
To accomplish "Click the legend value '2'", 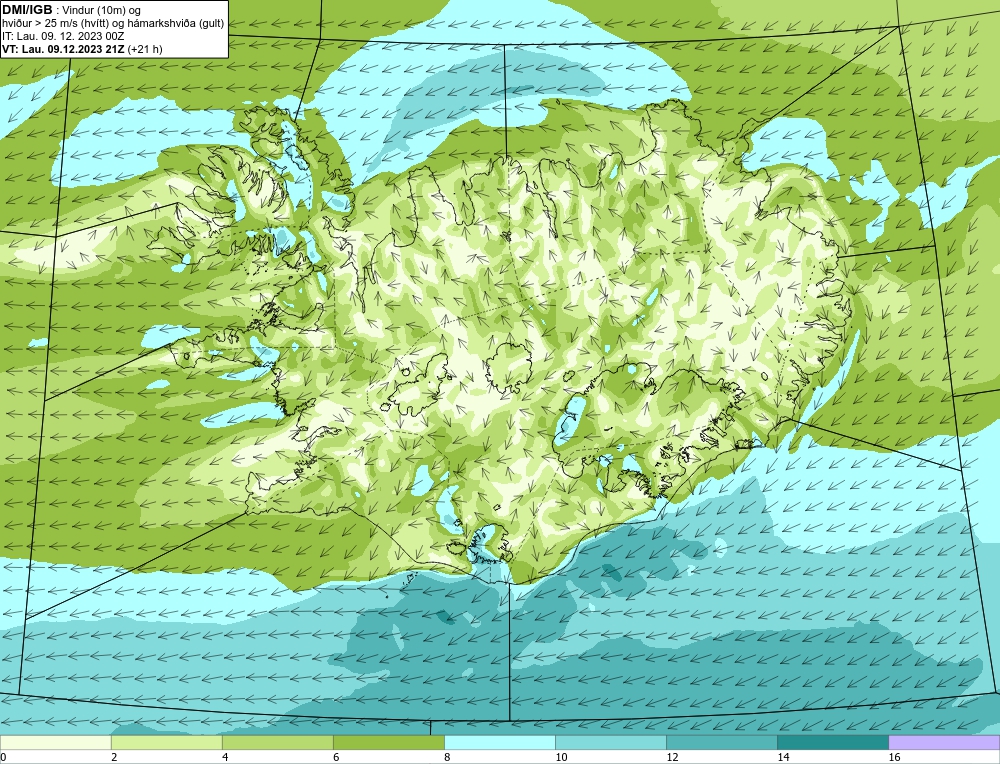I will [x=114, y=757].
